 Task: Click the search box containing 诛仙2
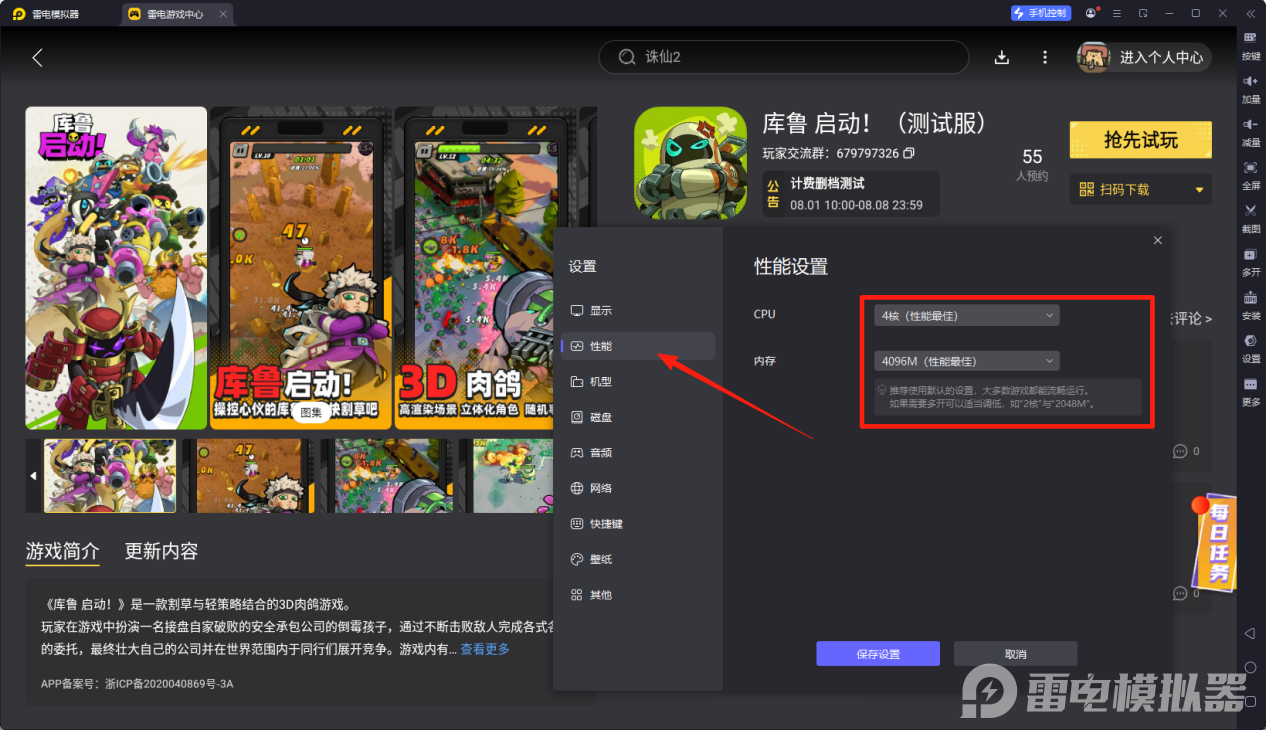(x=783, y=57)
